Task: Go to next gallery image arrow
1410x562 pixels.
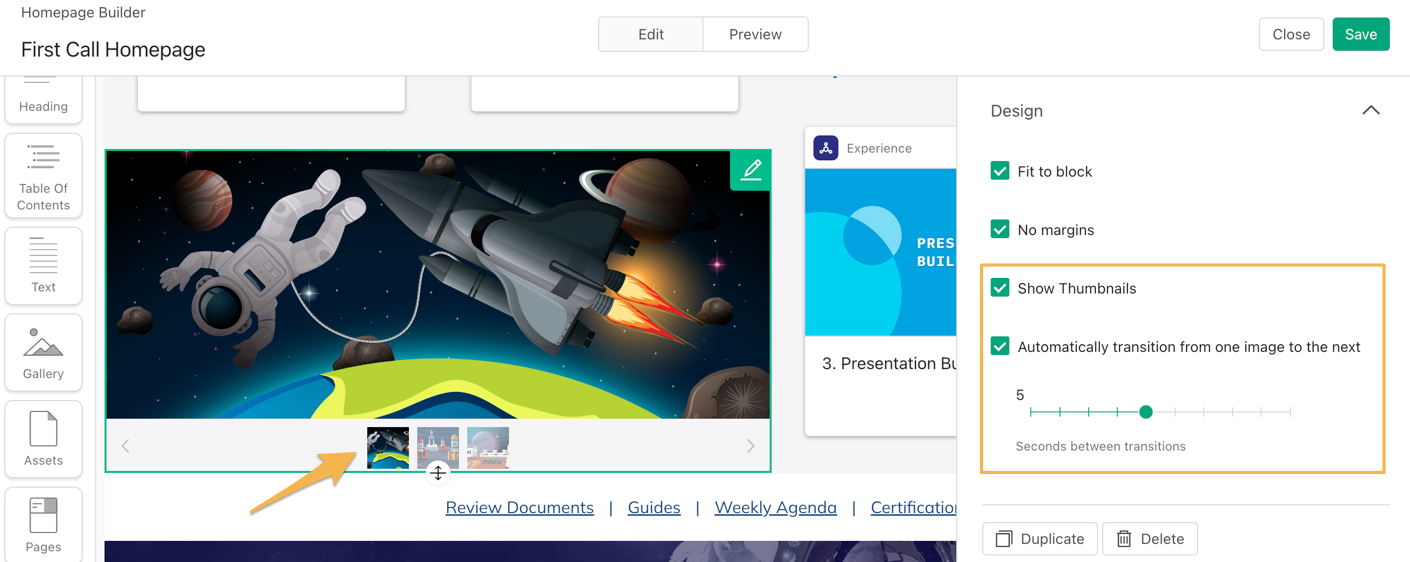Action: (750, 446)
